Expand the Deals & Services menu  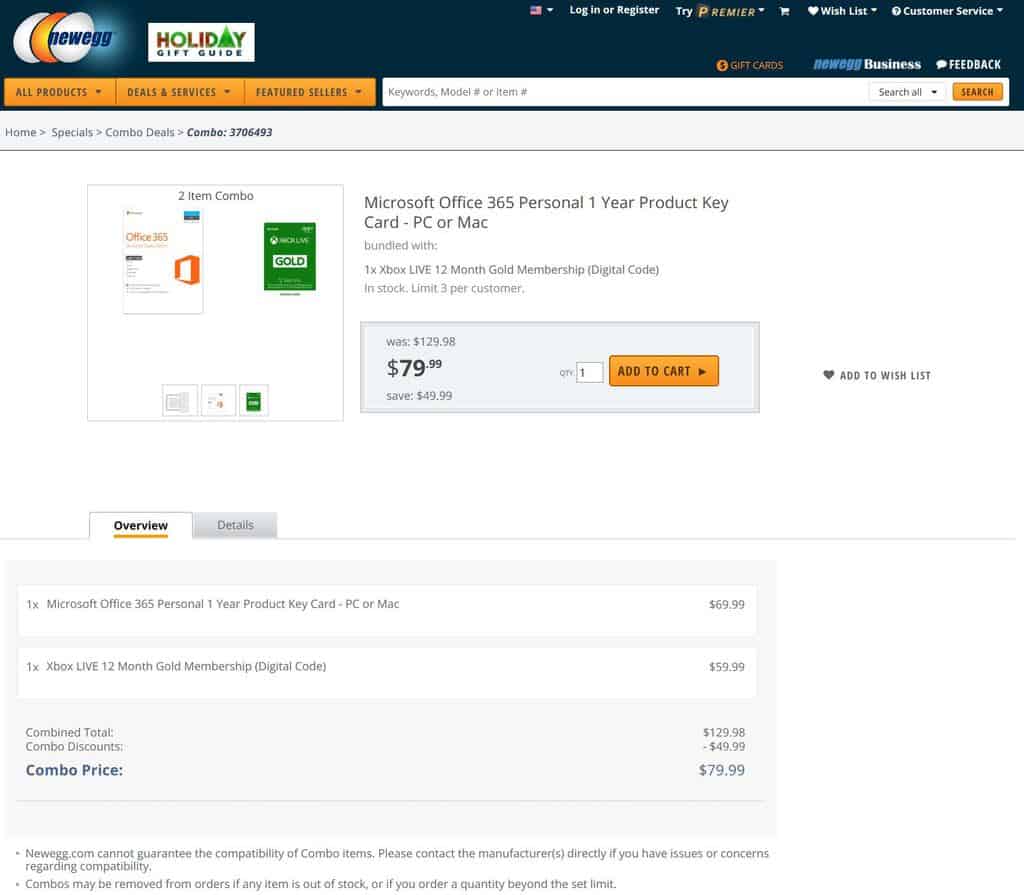[x=179, y=92]
